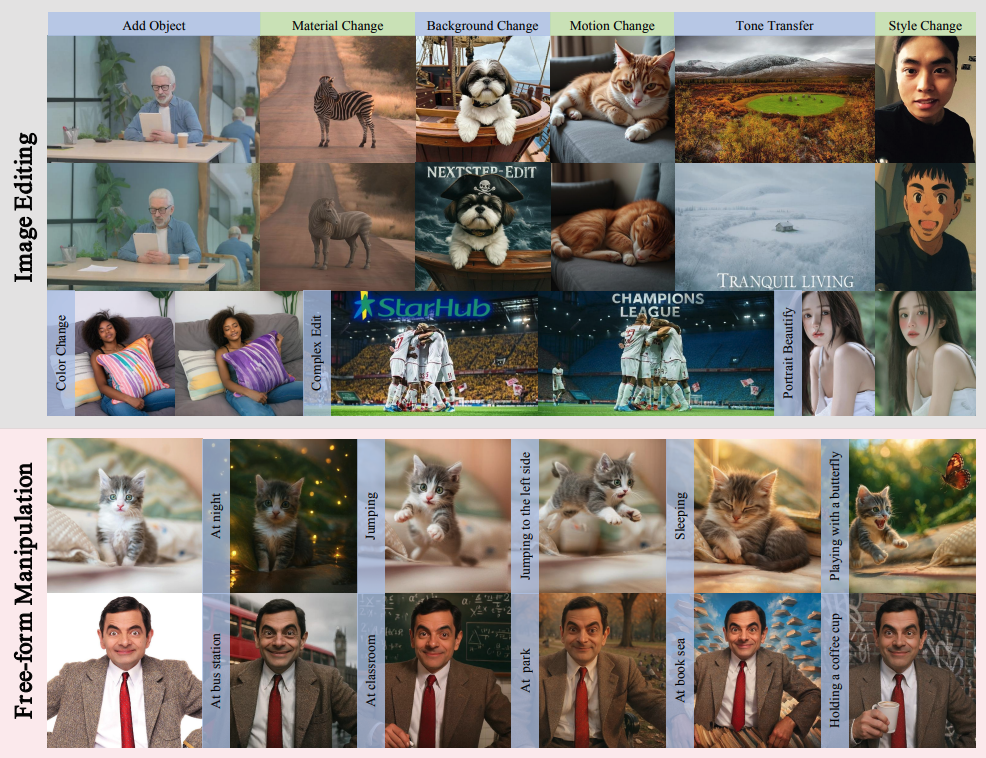Image resolution: width=986 pixels, height=758 pixels.
Task: Click the Color Change vertical label
Action: pos(61,353)
